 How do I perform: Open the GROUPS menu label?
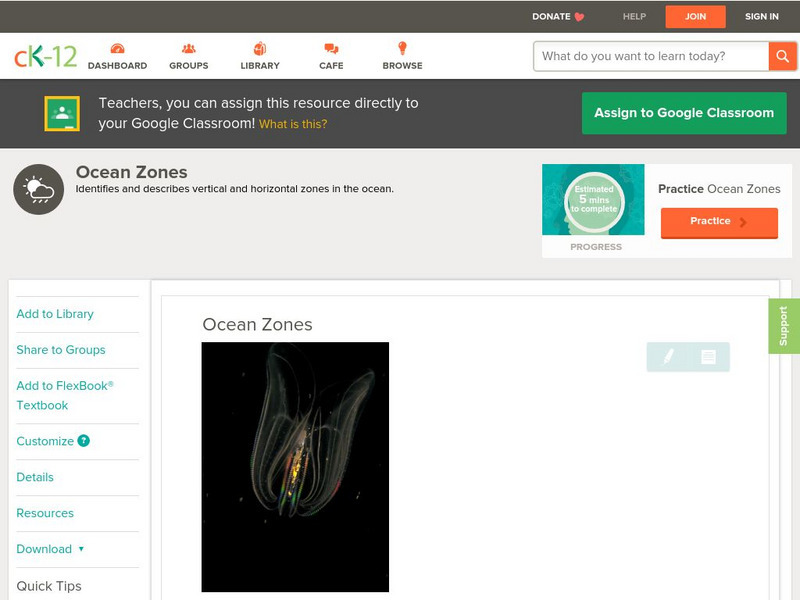pos(189,66)
